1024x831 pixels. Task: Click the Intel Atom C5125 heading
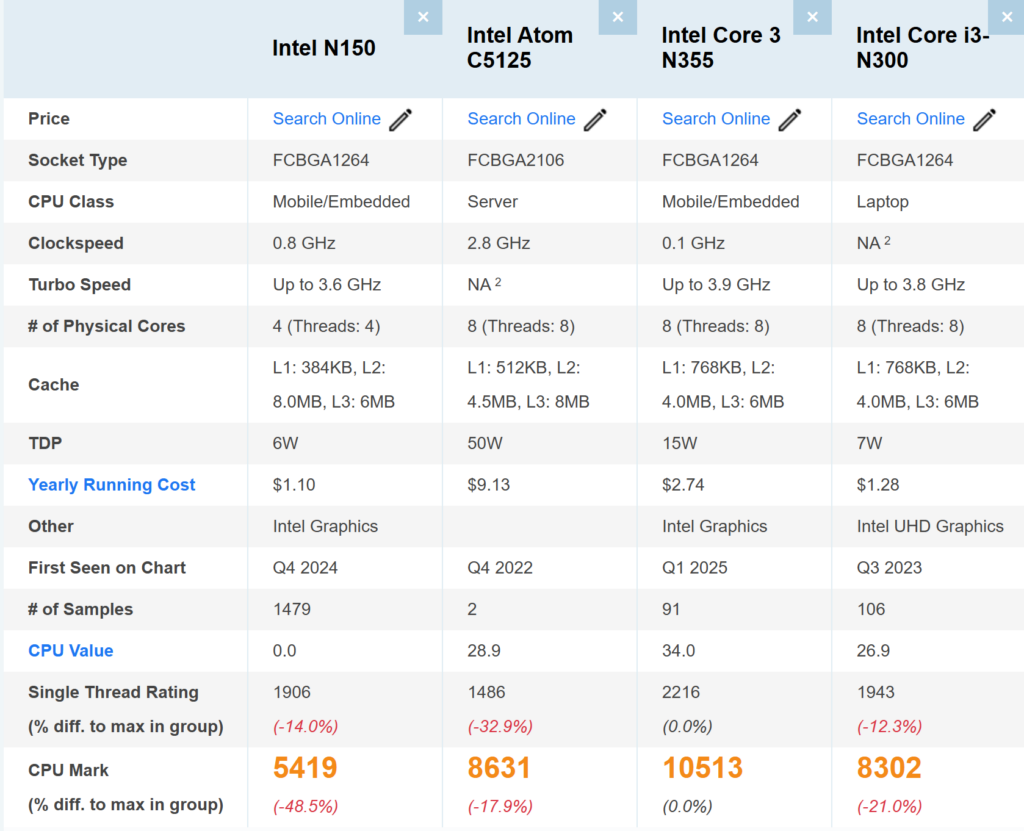coord(520,48)
